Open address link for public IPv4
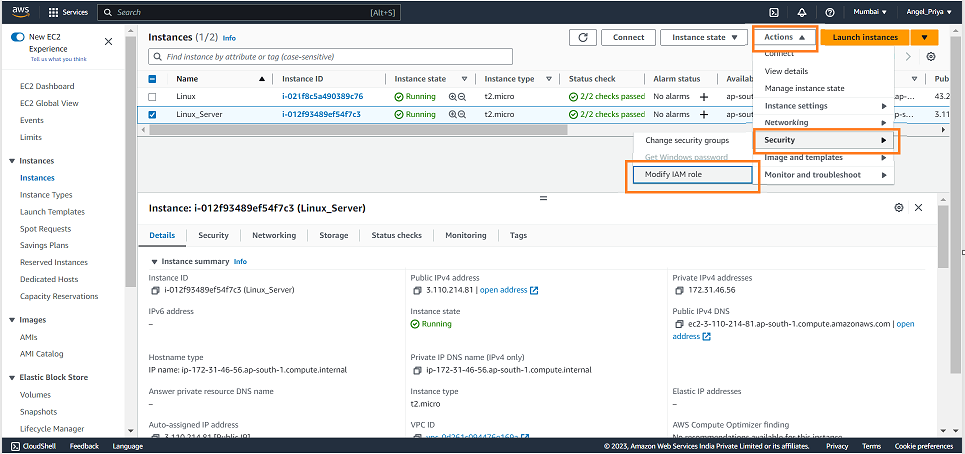Image resolution: width=965 pixels, height=454 pixels. 509,290
